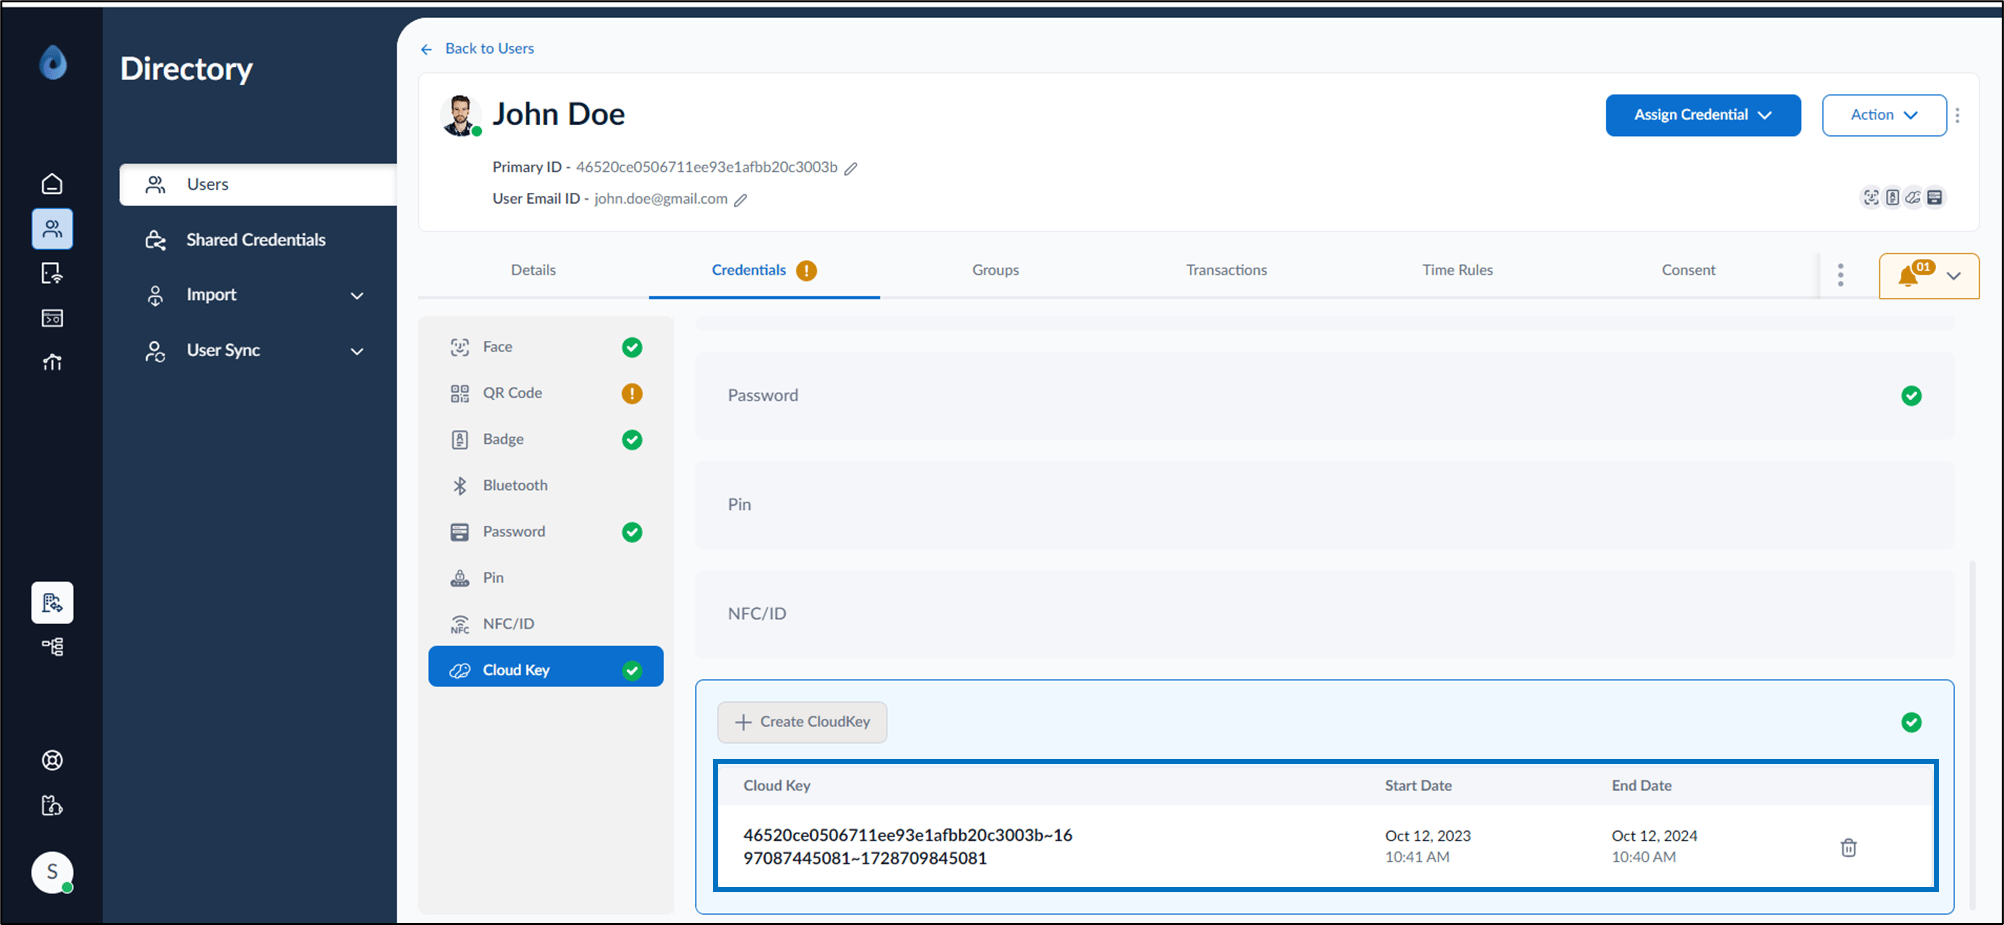Switch to the Time Rules tab
Screen dimensions: 2004x925
1457,270
